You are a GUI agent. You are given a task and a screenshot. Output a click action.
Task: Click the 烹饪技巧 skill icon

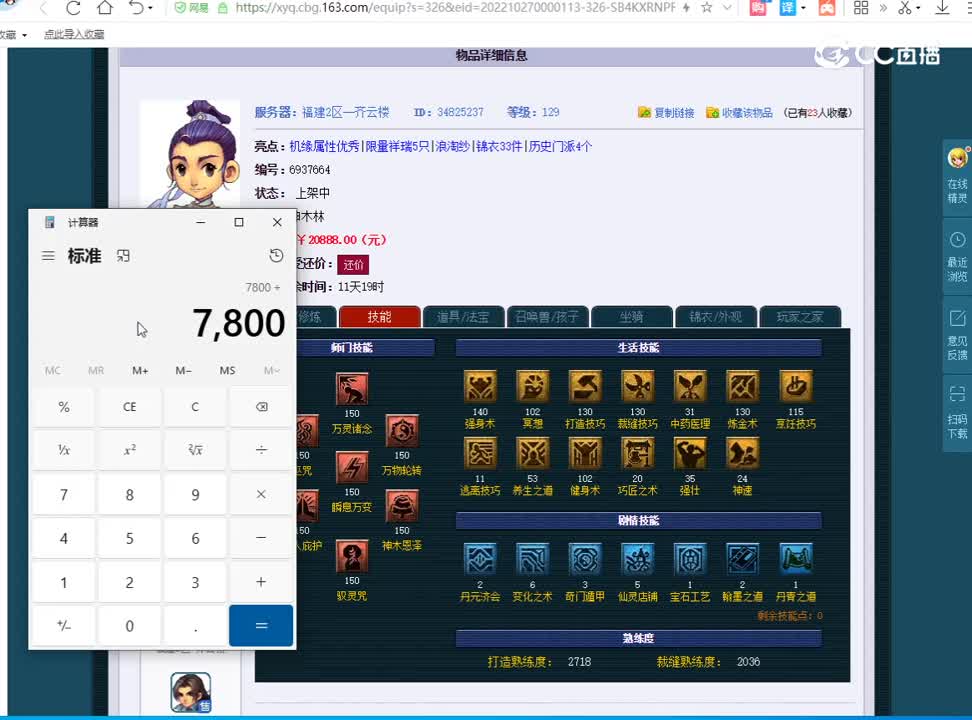795,387
